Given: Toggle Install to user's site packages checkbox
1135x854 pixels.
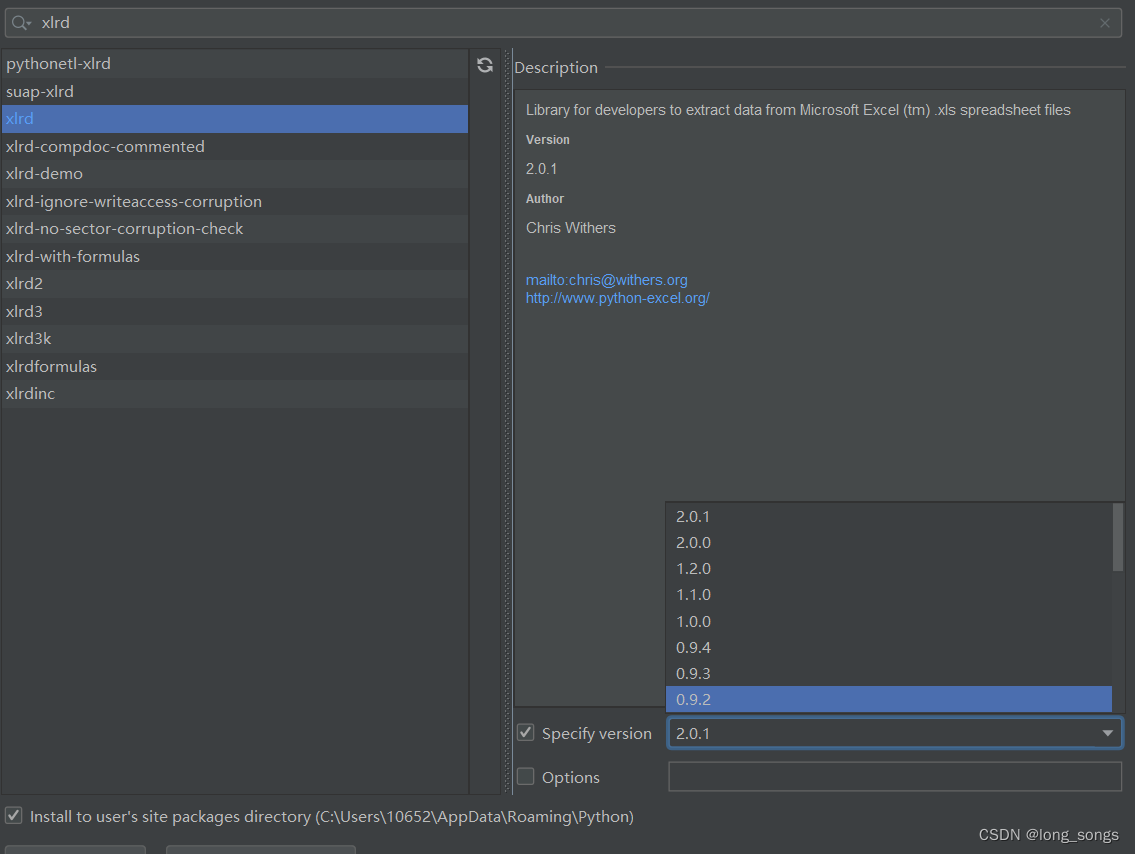Looking at the screenshot, I should (x=14, y=816).
